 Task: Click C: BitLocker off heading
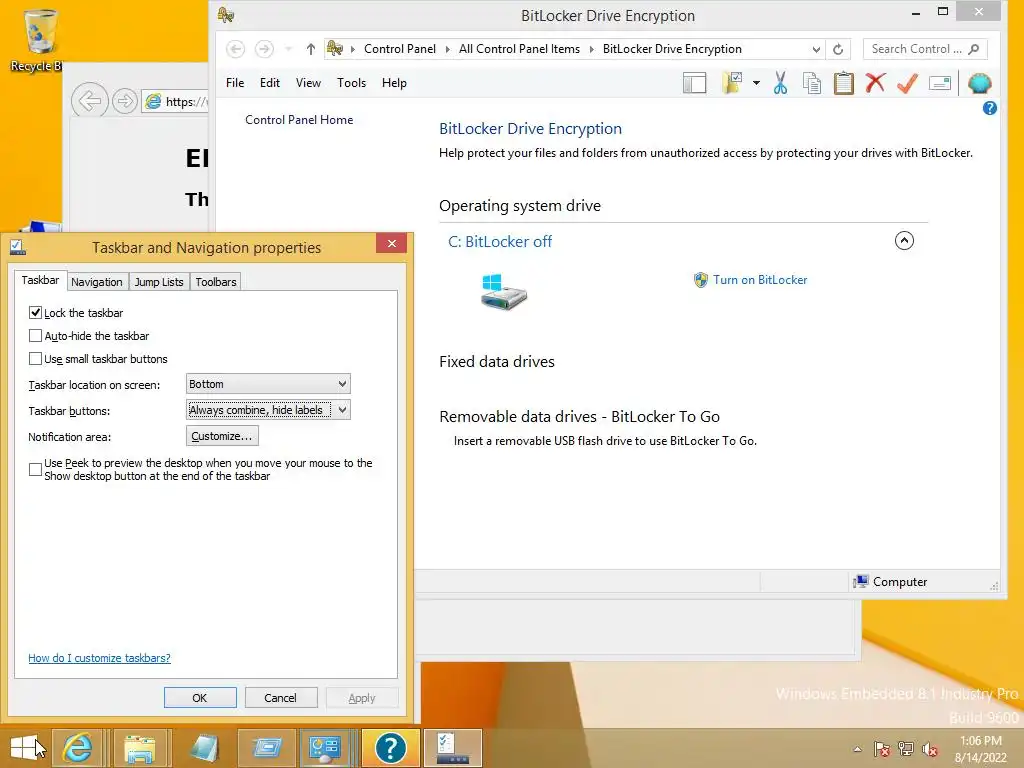click(x=500, y=242)
